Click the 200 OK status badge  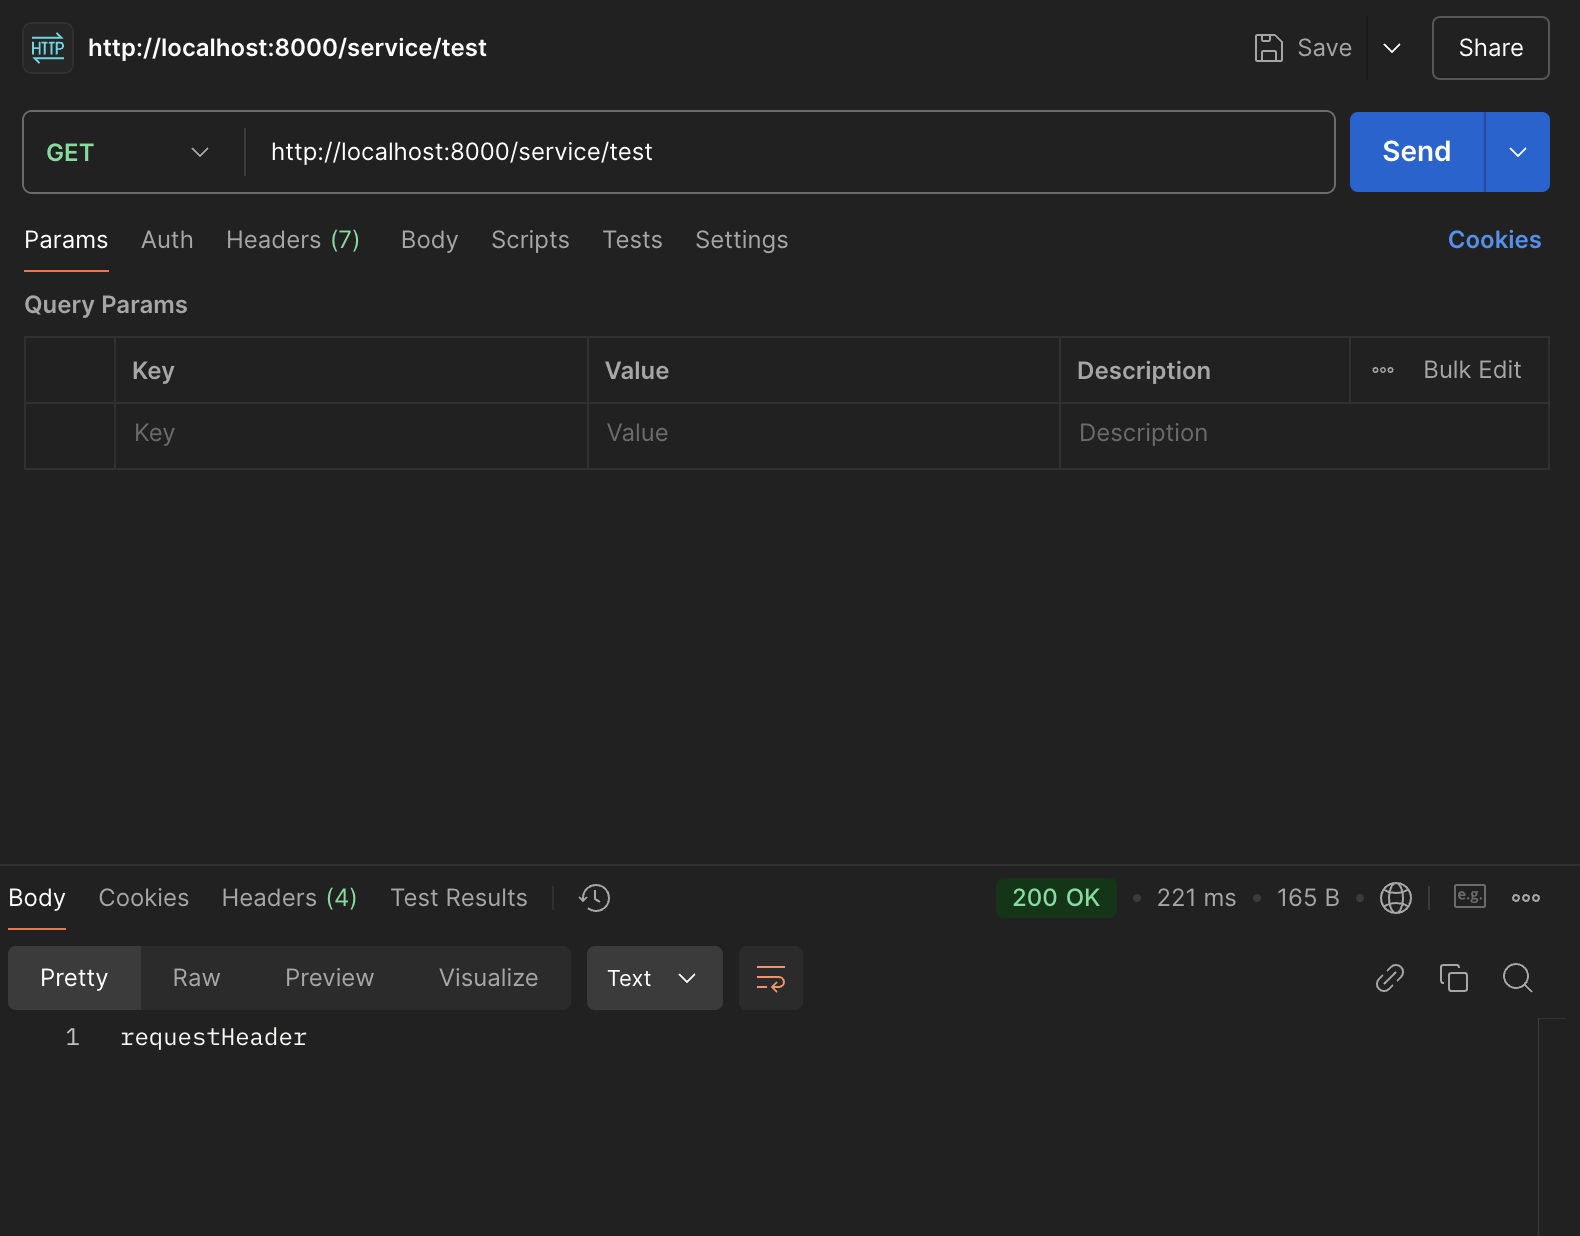[1056, 898]
